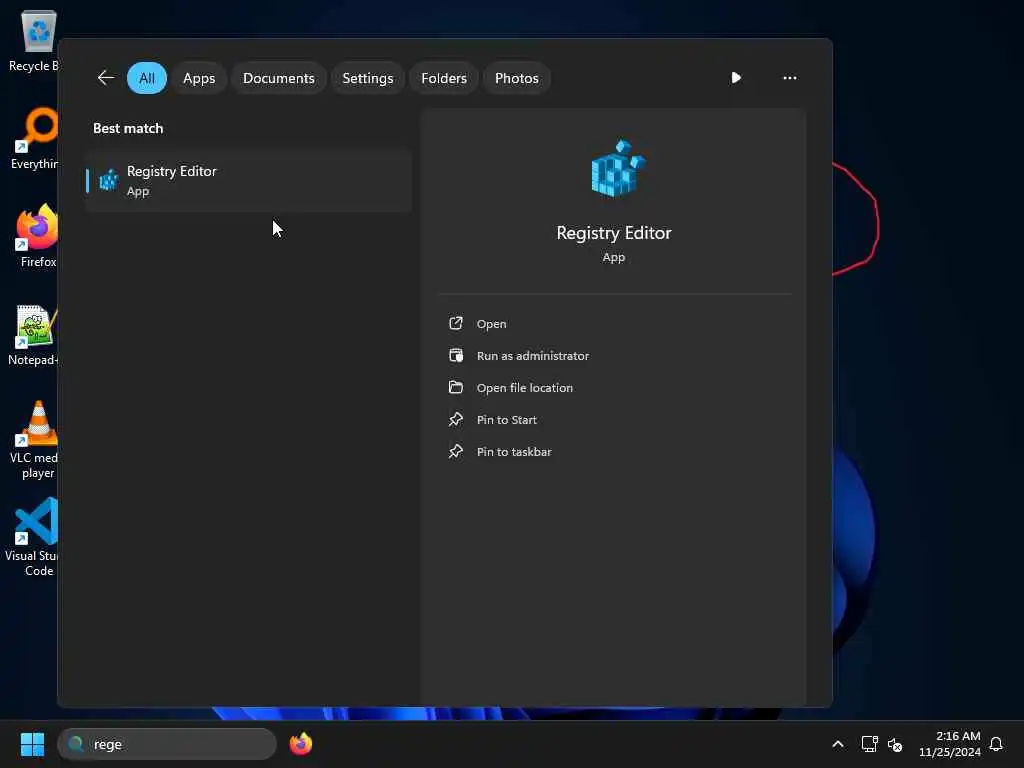This screenshot has height=768, width=1024.
Task: Click the play arrow to show more filters
Action: pos(736,78)
